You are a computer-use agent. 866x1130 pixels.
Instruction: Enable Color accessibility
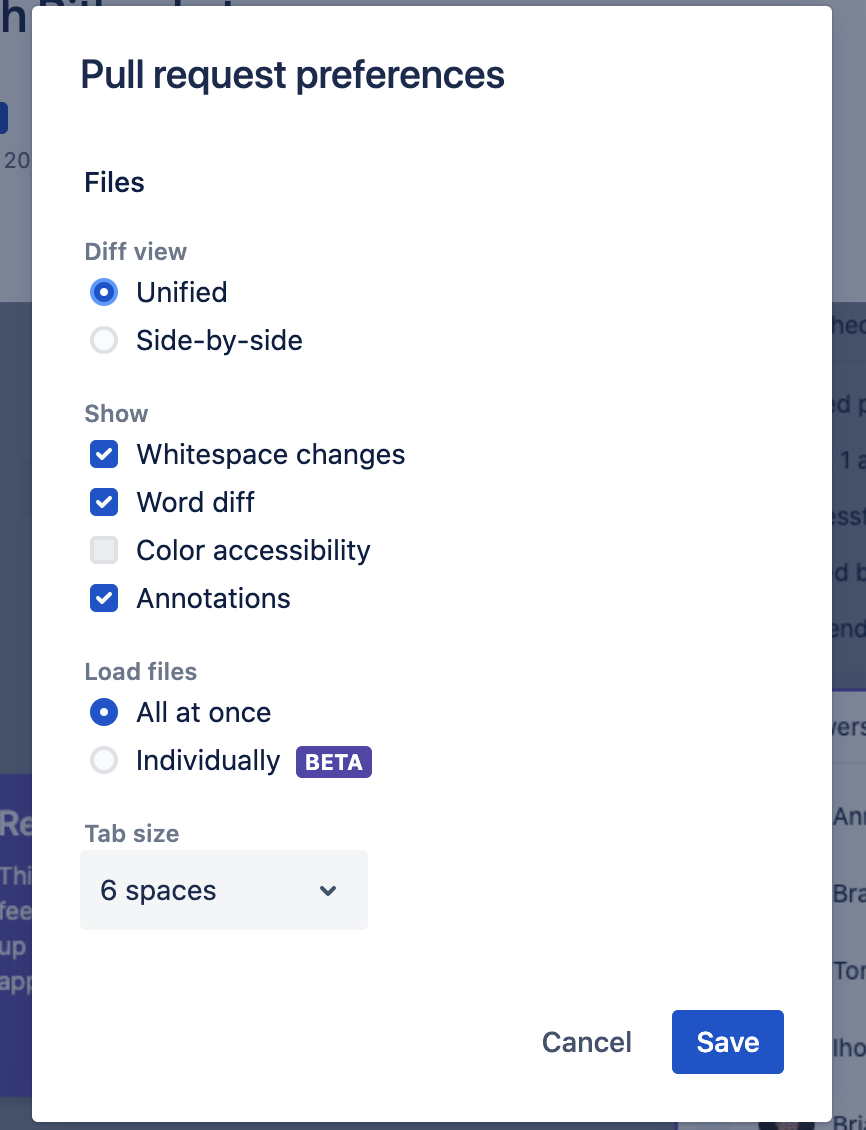[104, 550]
